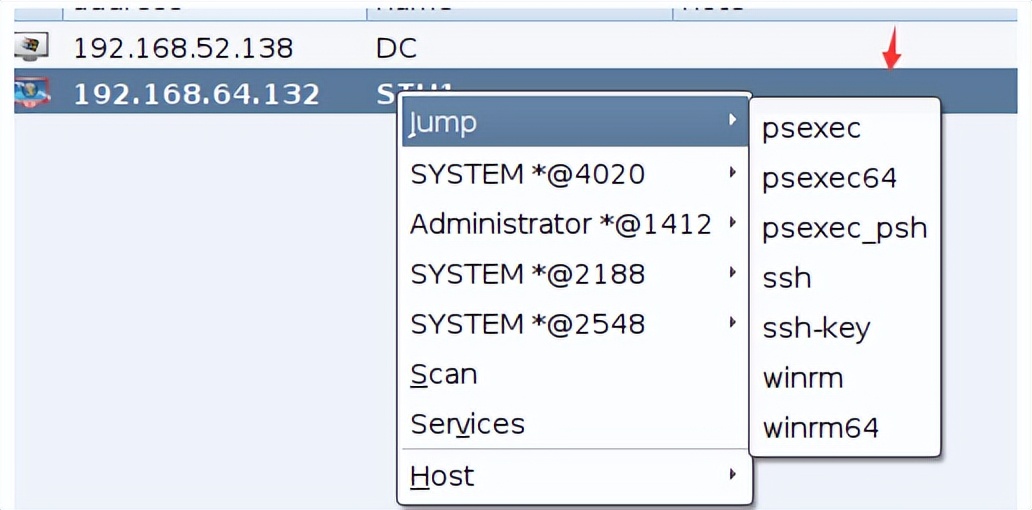Select winrm from the Jump submenu

click(x=845, y=378)
